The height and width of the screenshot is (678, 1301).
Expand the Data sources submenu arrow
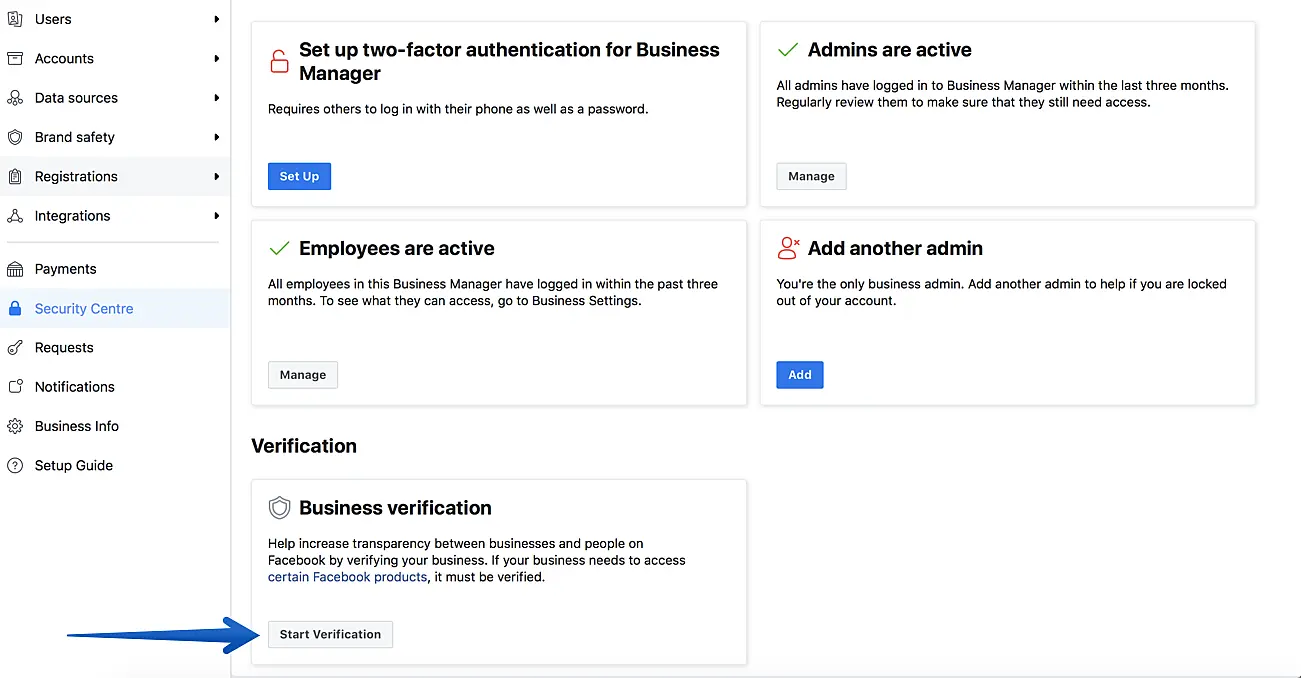(216, 98)
